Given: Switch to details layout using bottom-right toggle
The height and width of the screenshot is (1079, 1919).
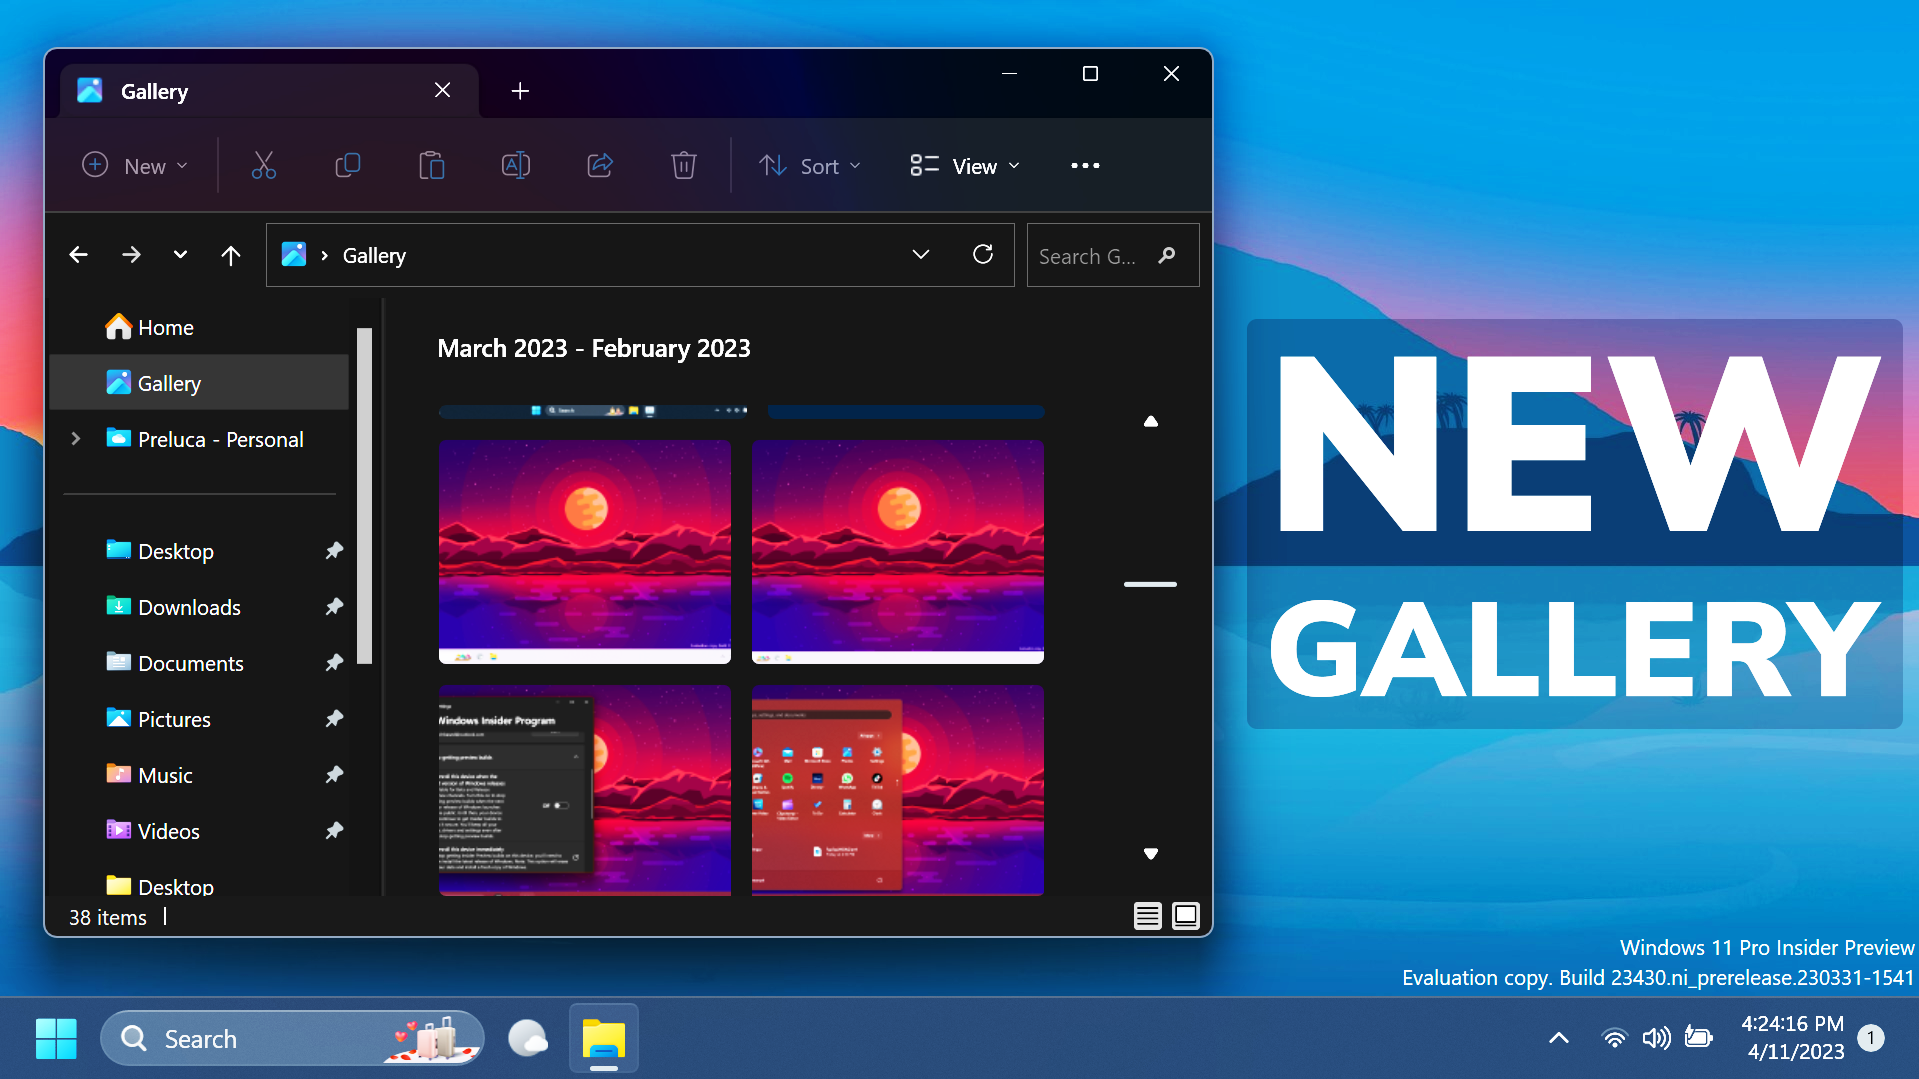Looking at the screenshot, I should tap(1147, 915).
